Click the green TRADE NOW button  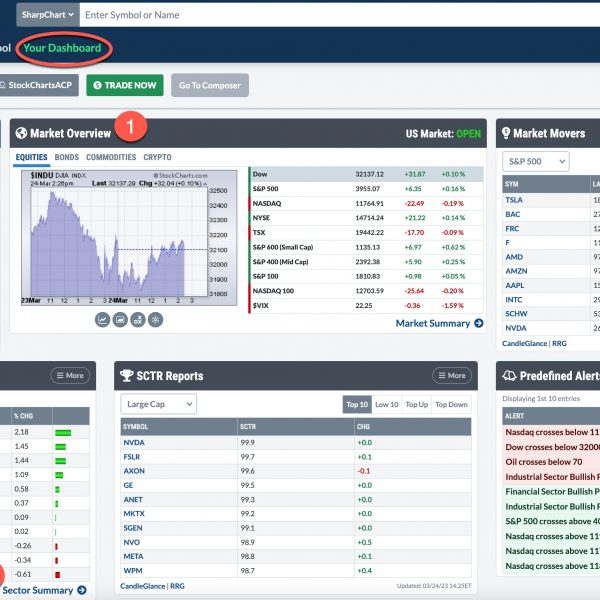(125, 85)
